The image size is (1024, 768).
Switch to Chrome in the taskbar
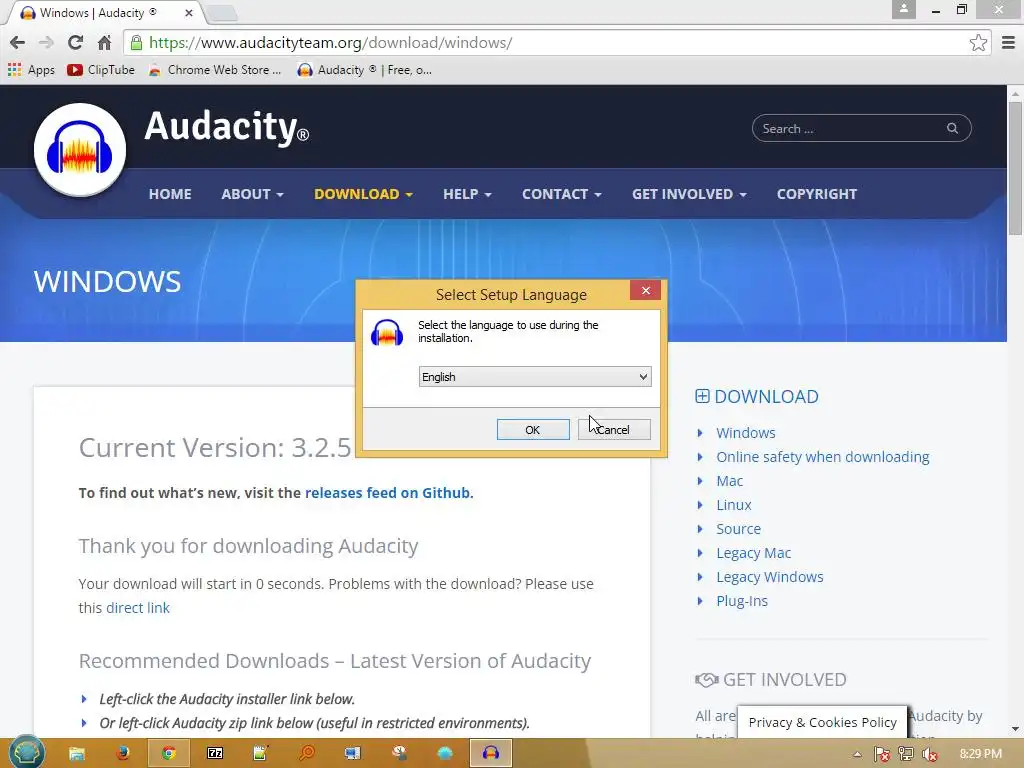[168, 754]
